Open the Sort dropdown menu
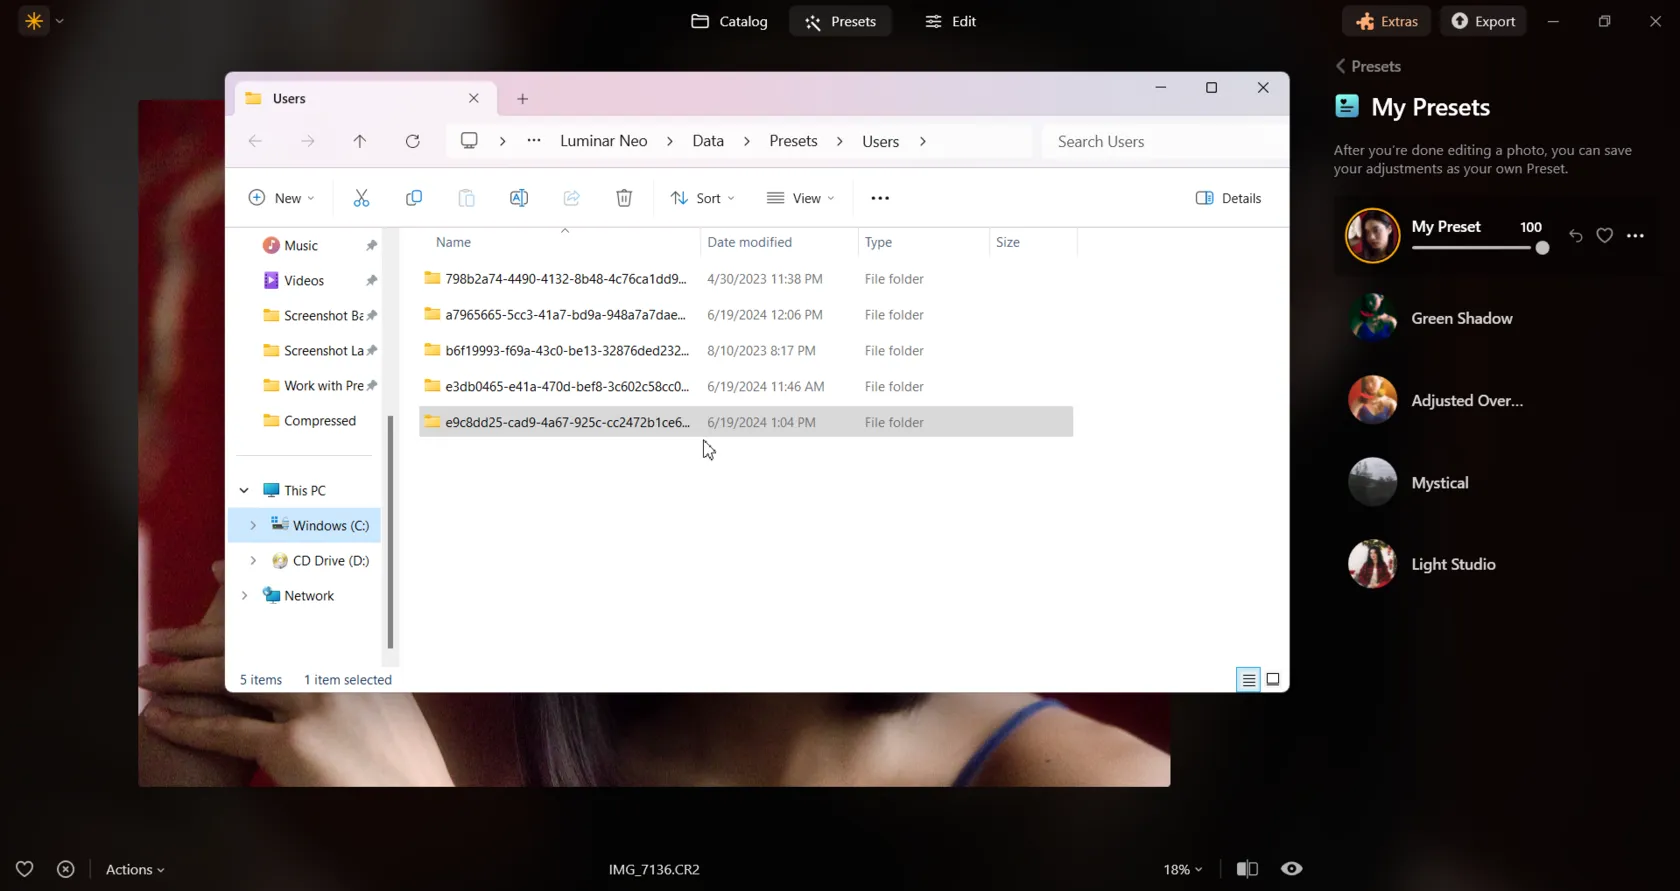Image resolution: width=1680 pixels, height=891 pixels. click(702, 198)
